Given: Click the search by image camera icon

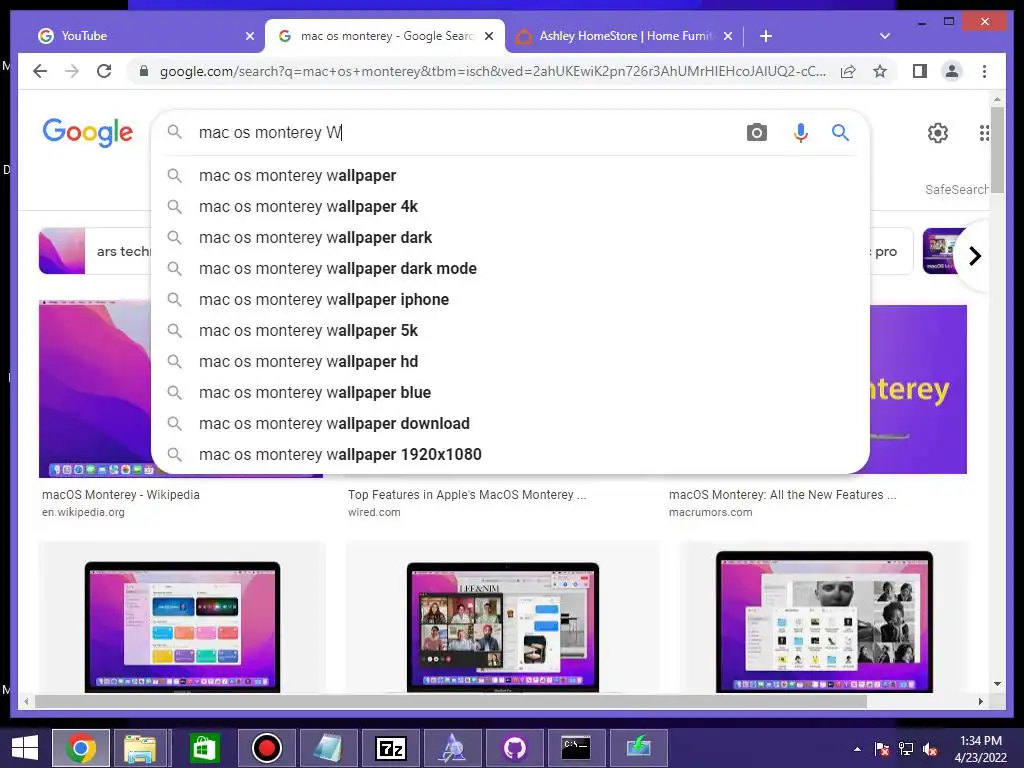Looking at the screenshot, I should pyautogui.click(x=756, y=133).
